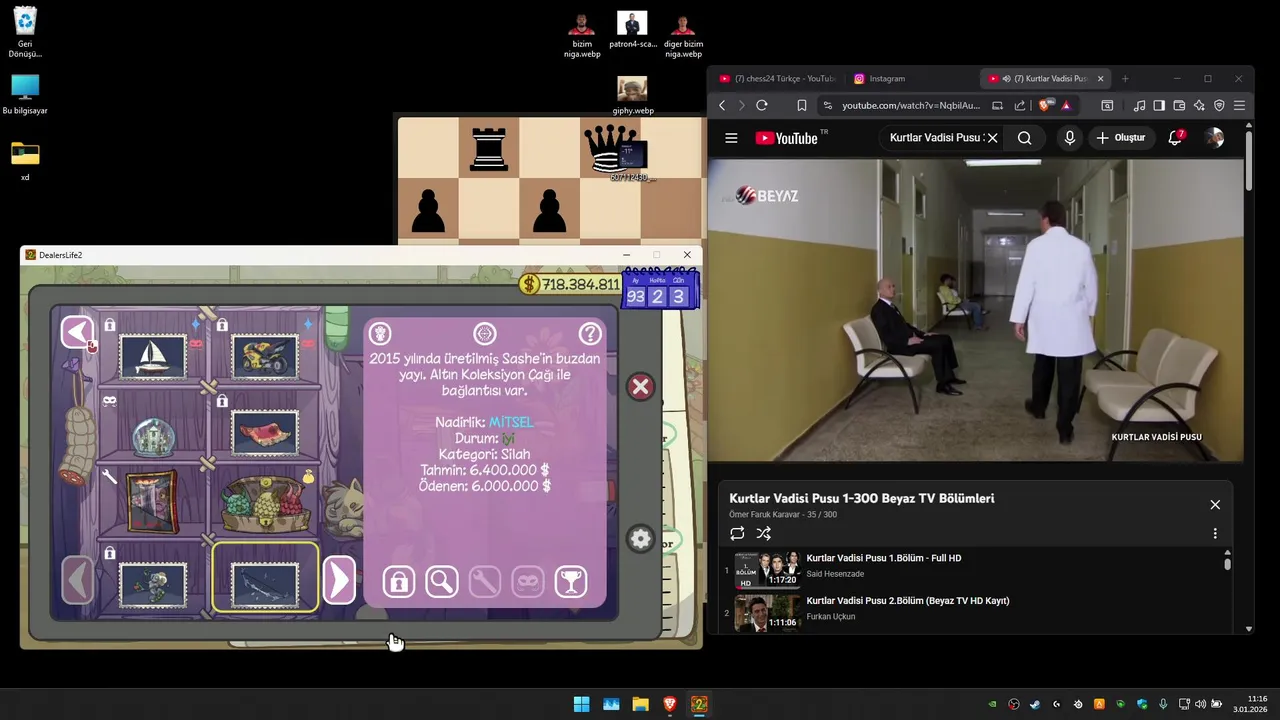The width and height of the screenshot is (1280, 720).
Task: Click the trophy button in item panel
Action: point(571,581)
